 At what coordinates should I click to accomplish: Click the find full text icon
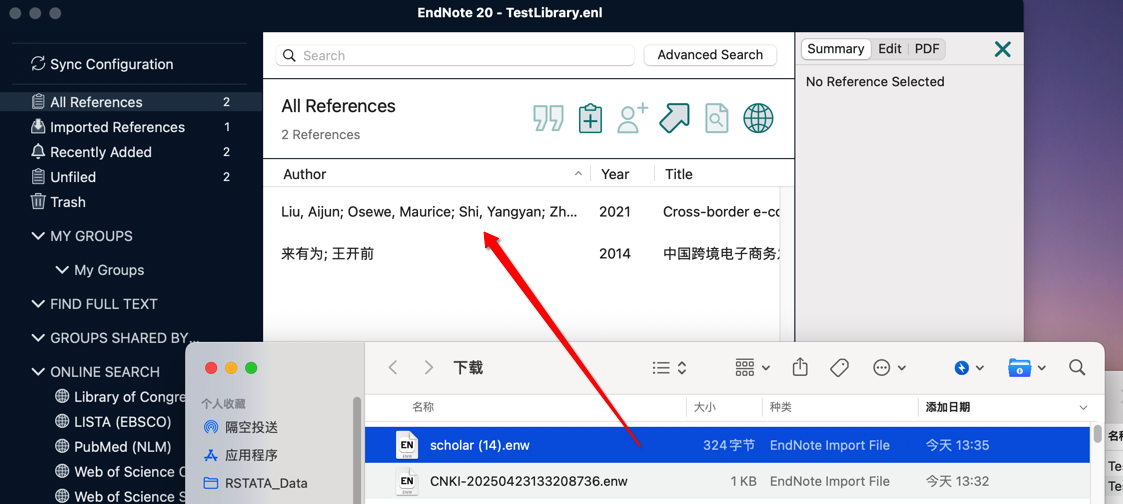click(716, 118)
